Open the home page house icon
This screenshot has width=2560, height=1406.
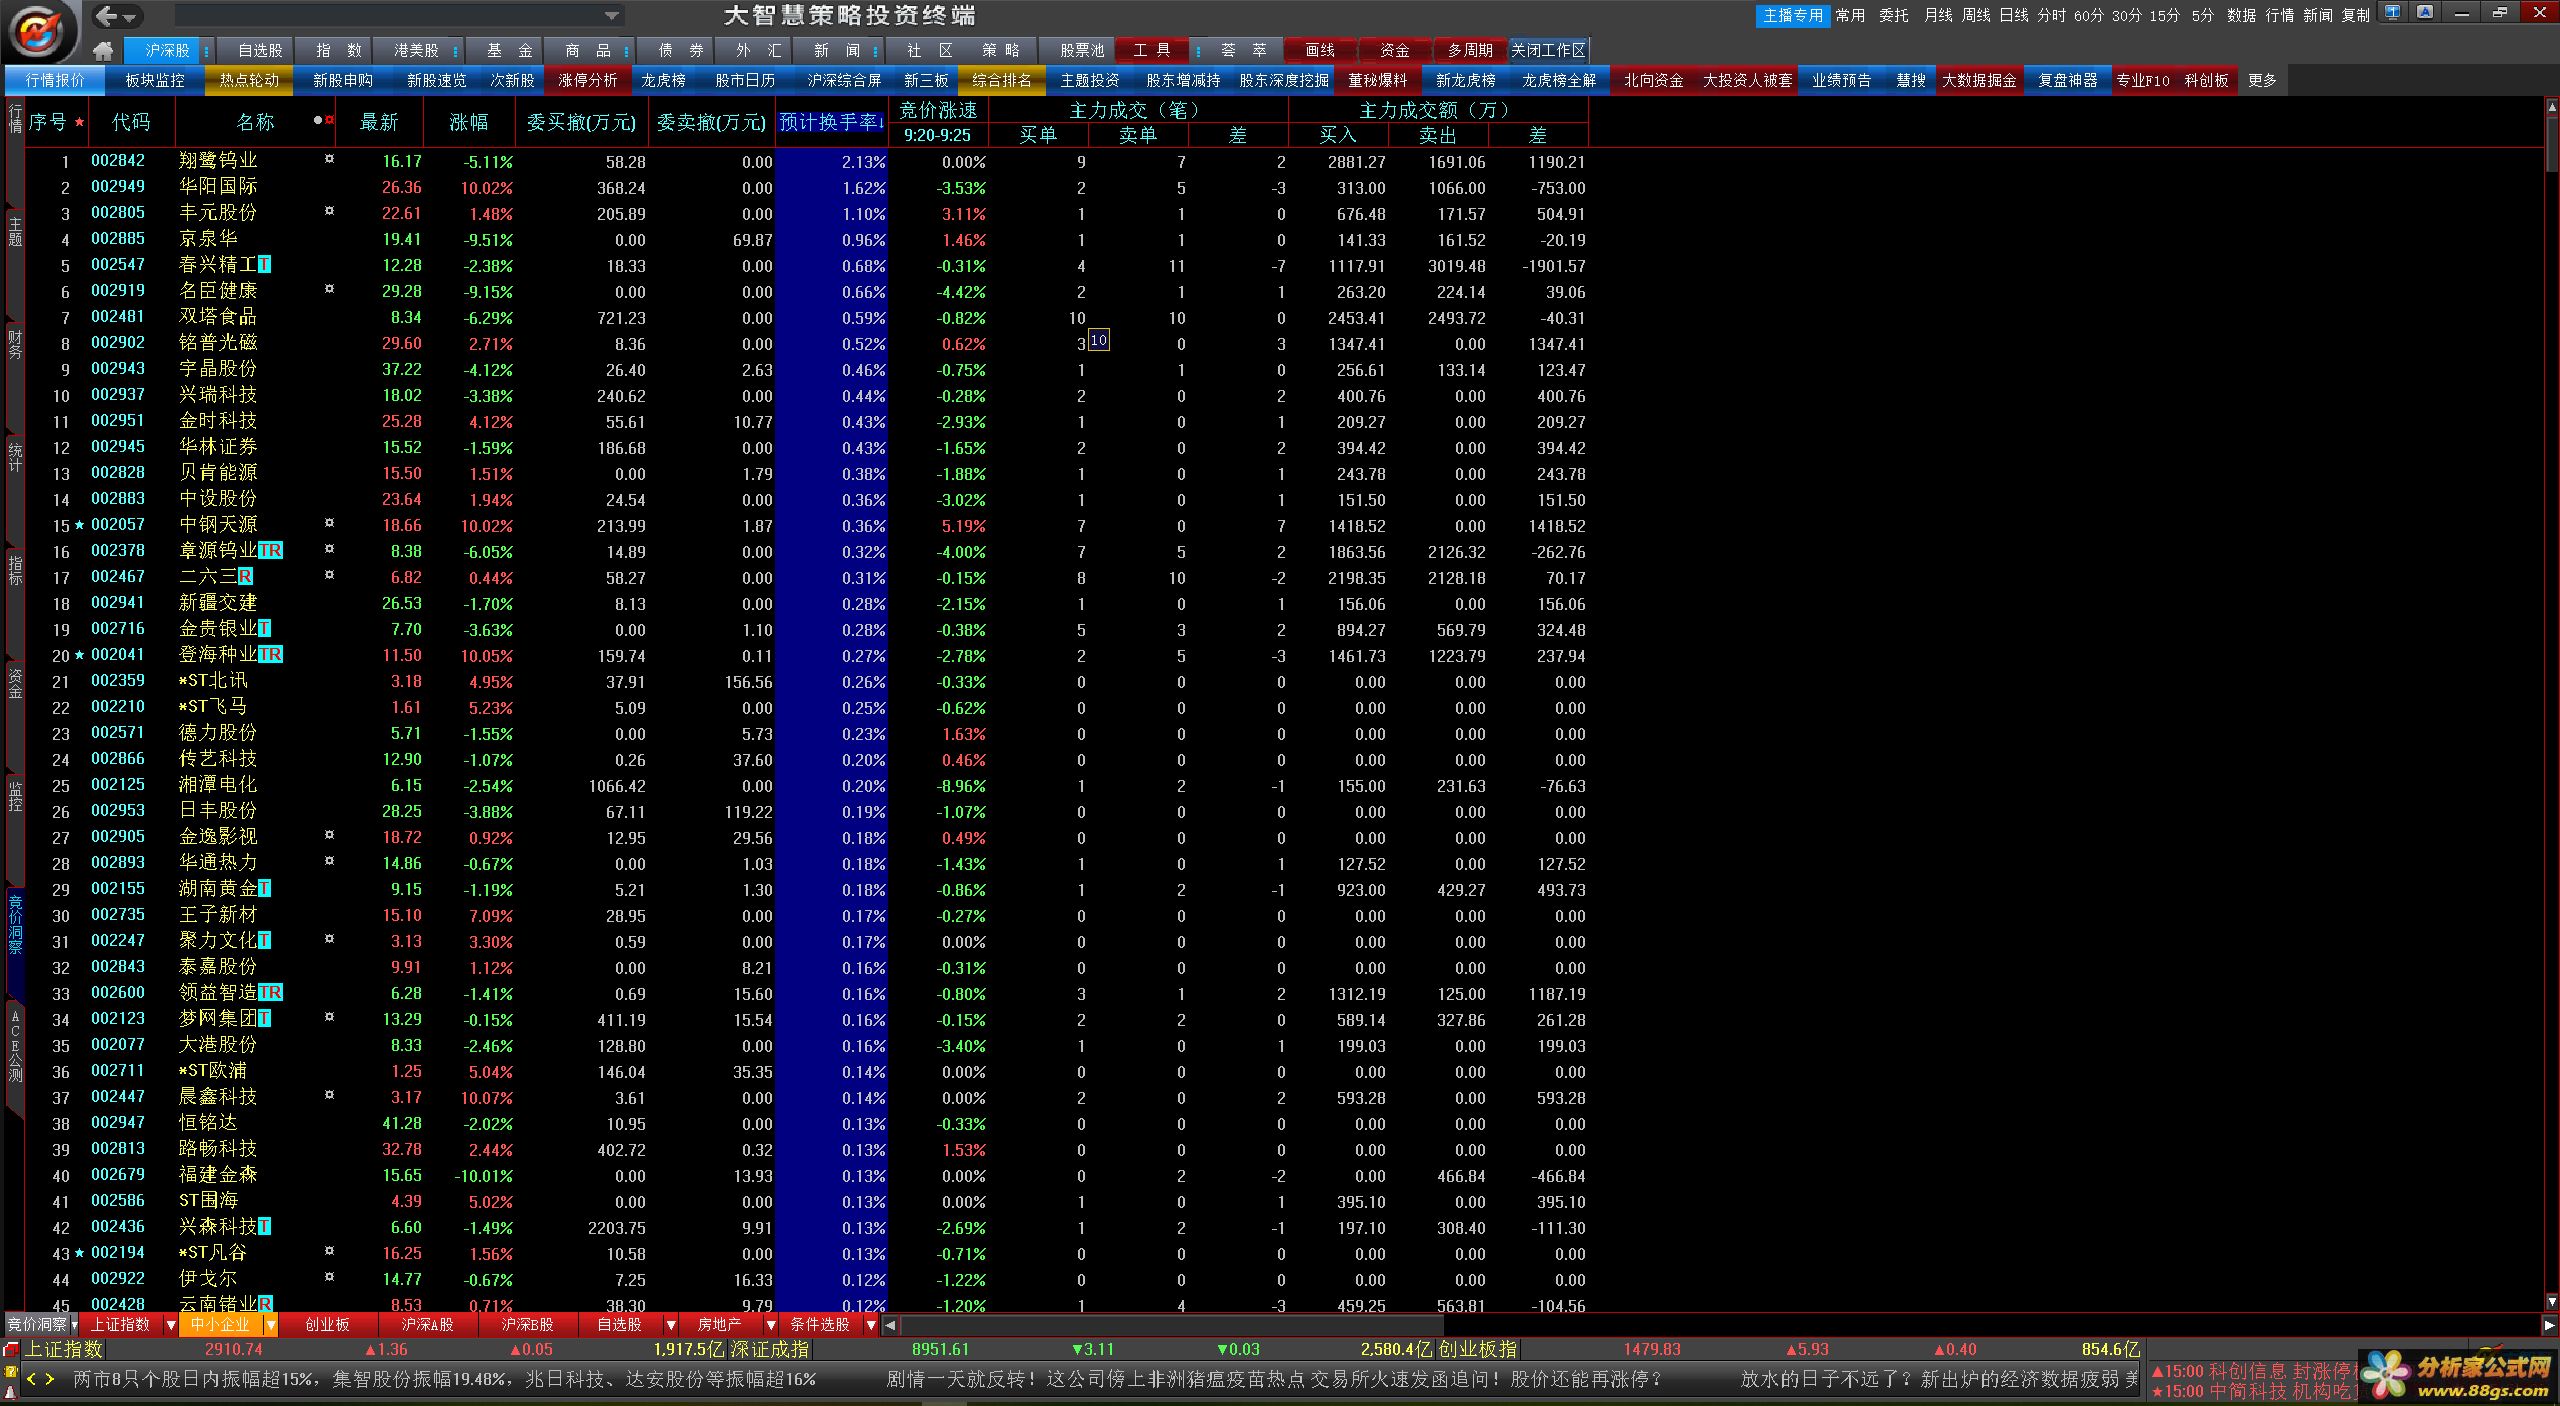(102, 50)
